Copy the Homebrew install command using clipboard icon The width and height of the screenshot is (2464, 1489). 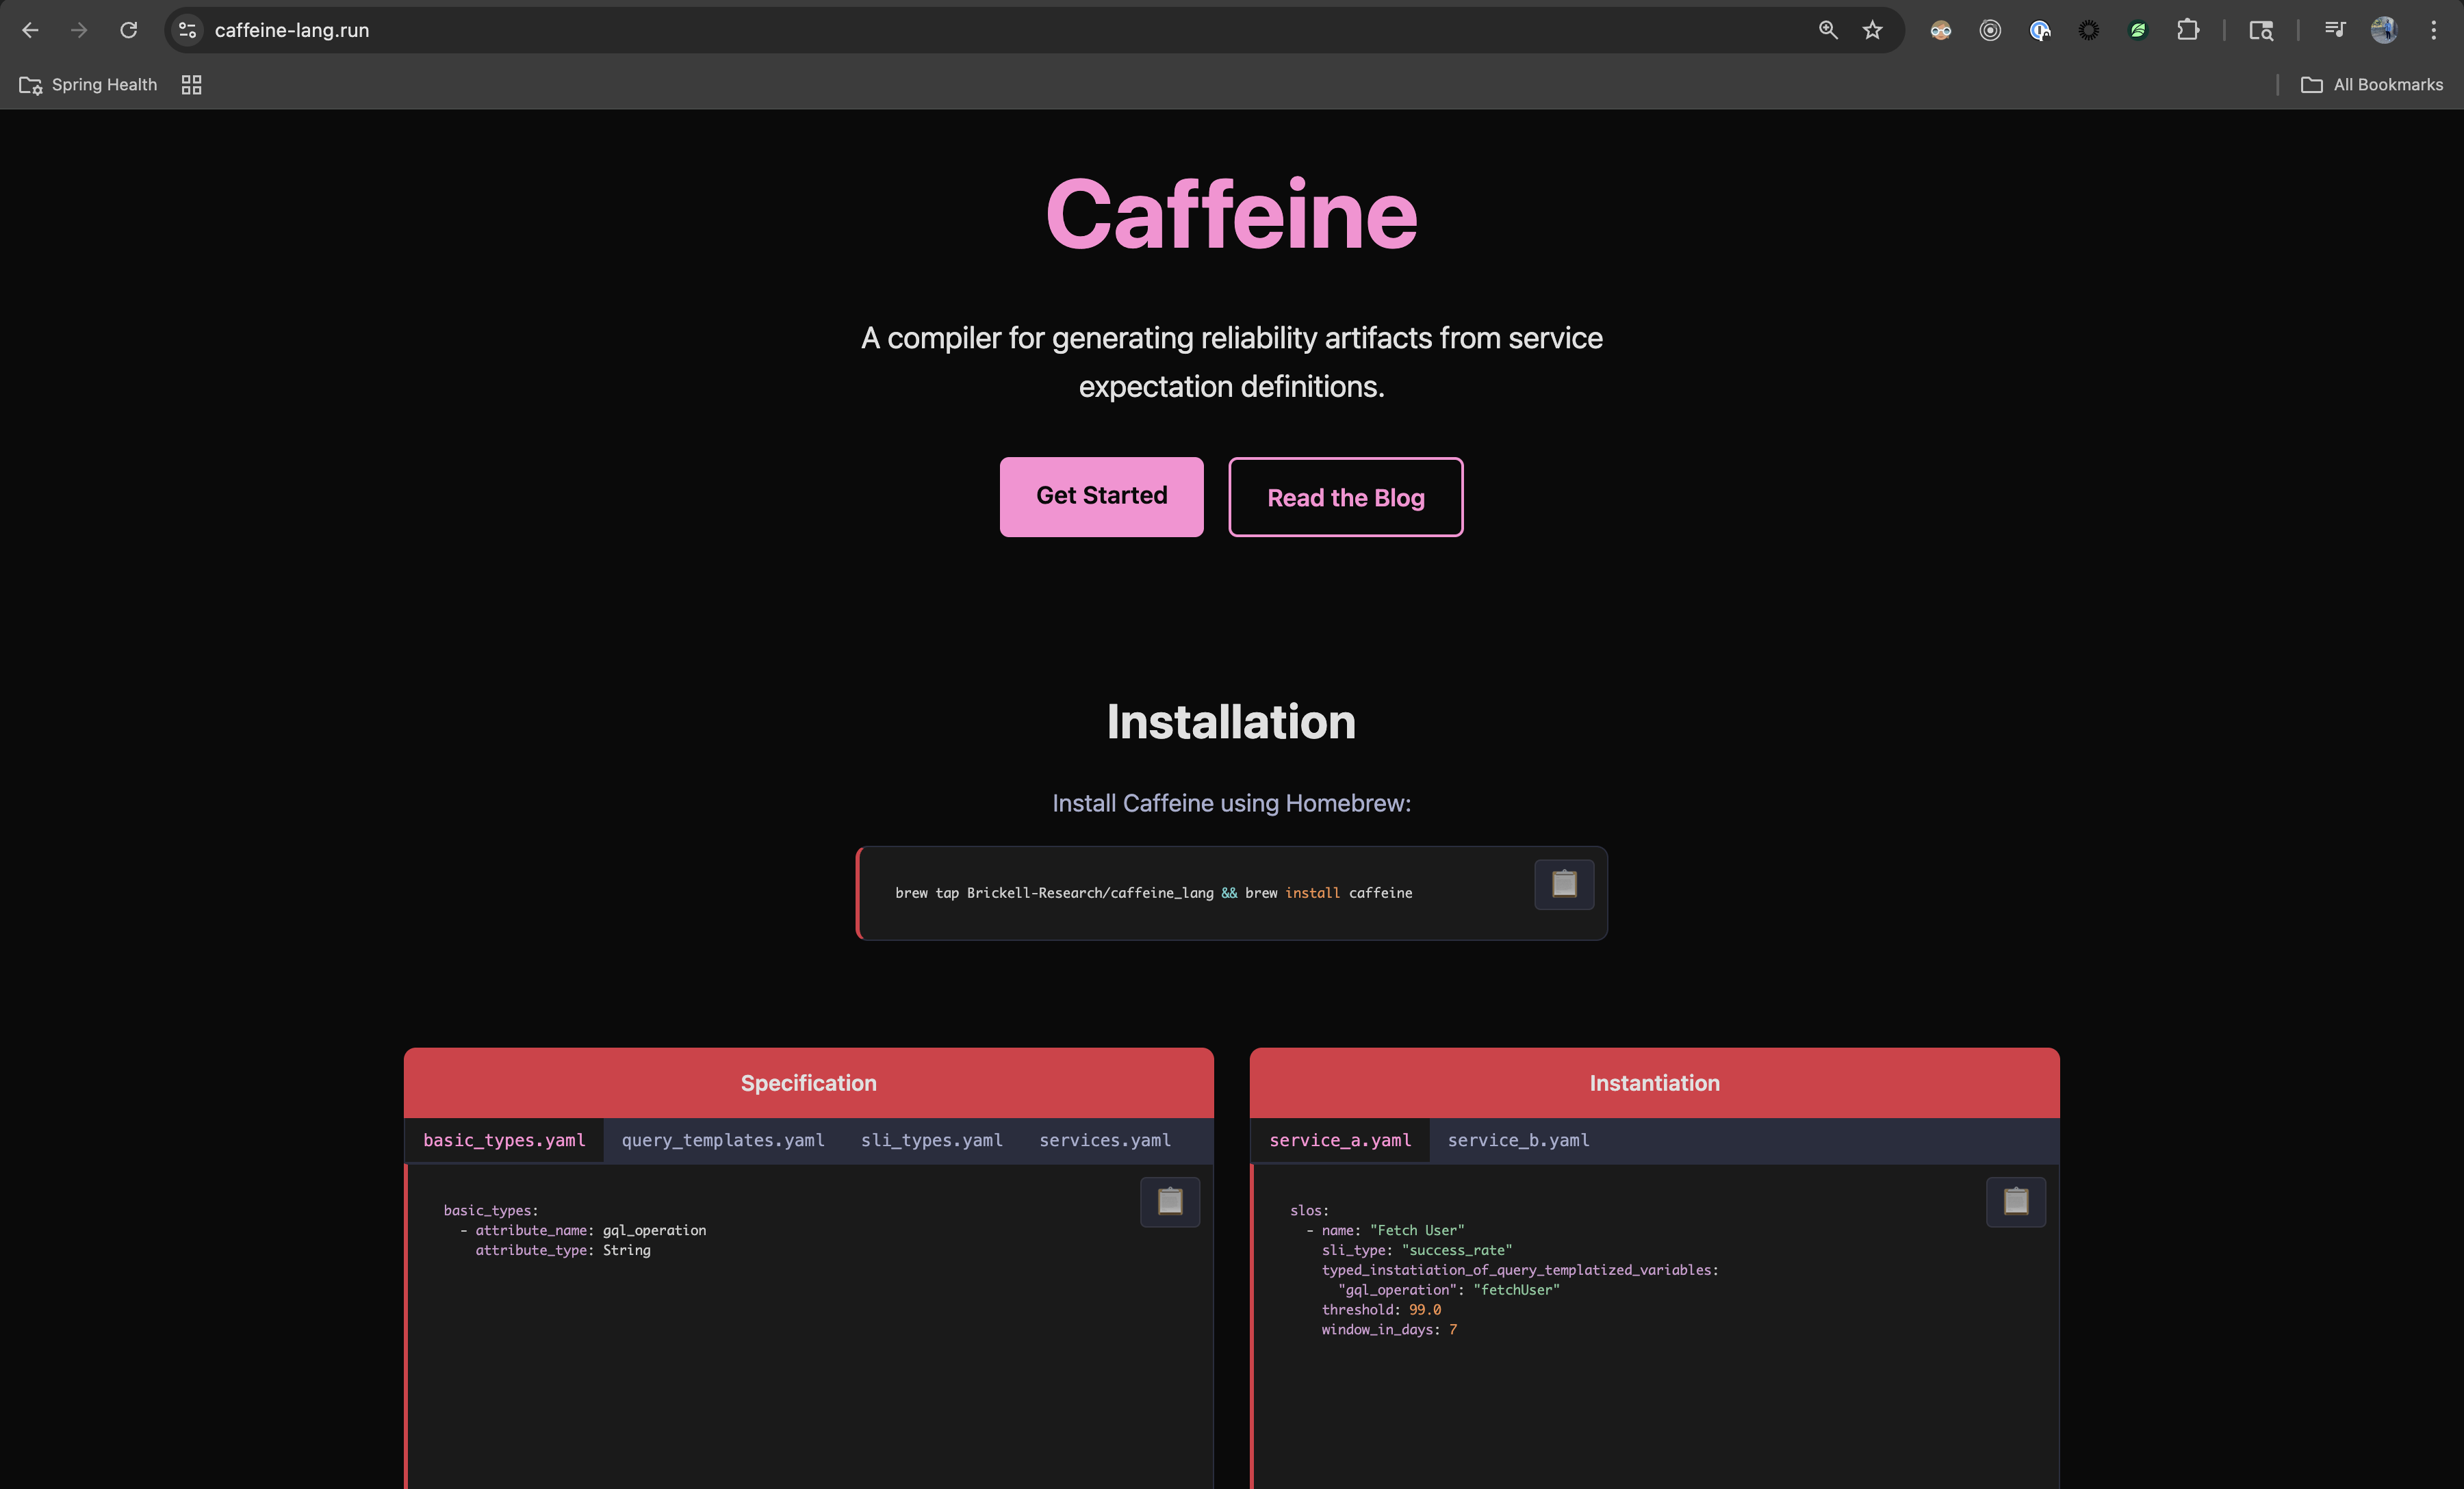click(x=1563, y=884)
